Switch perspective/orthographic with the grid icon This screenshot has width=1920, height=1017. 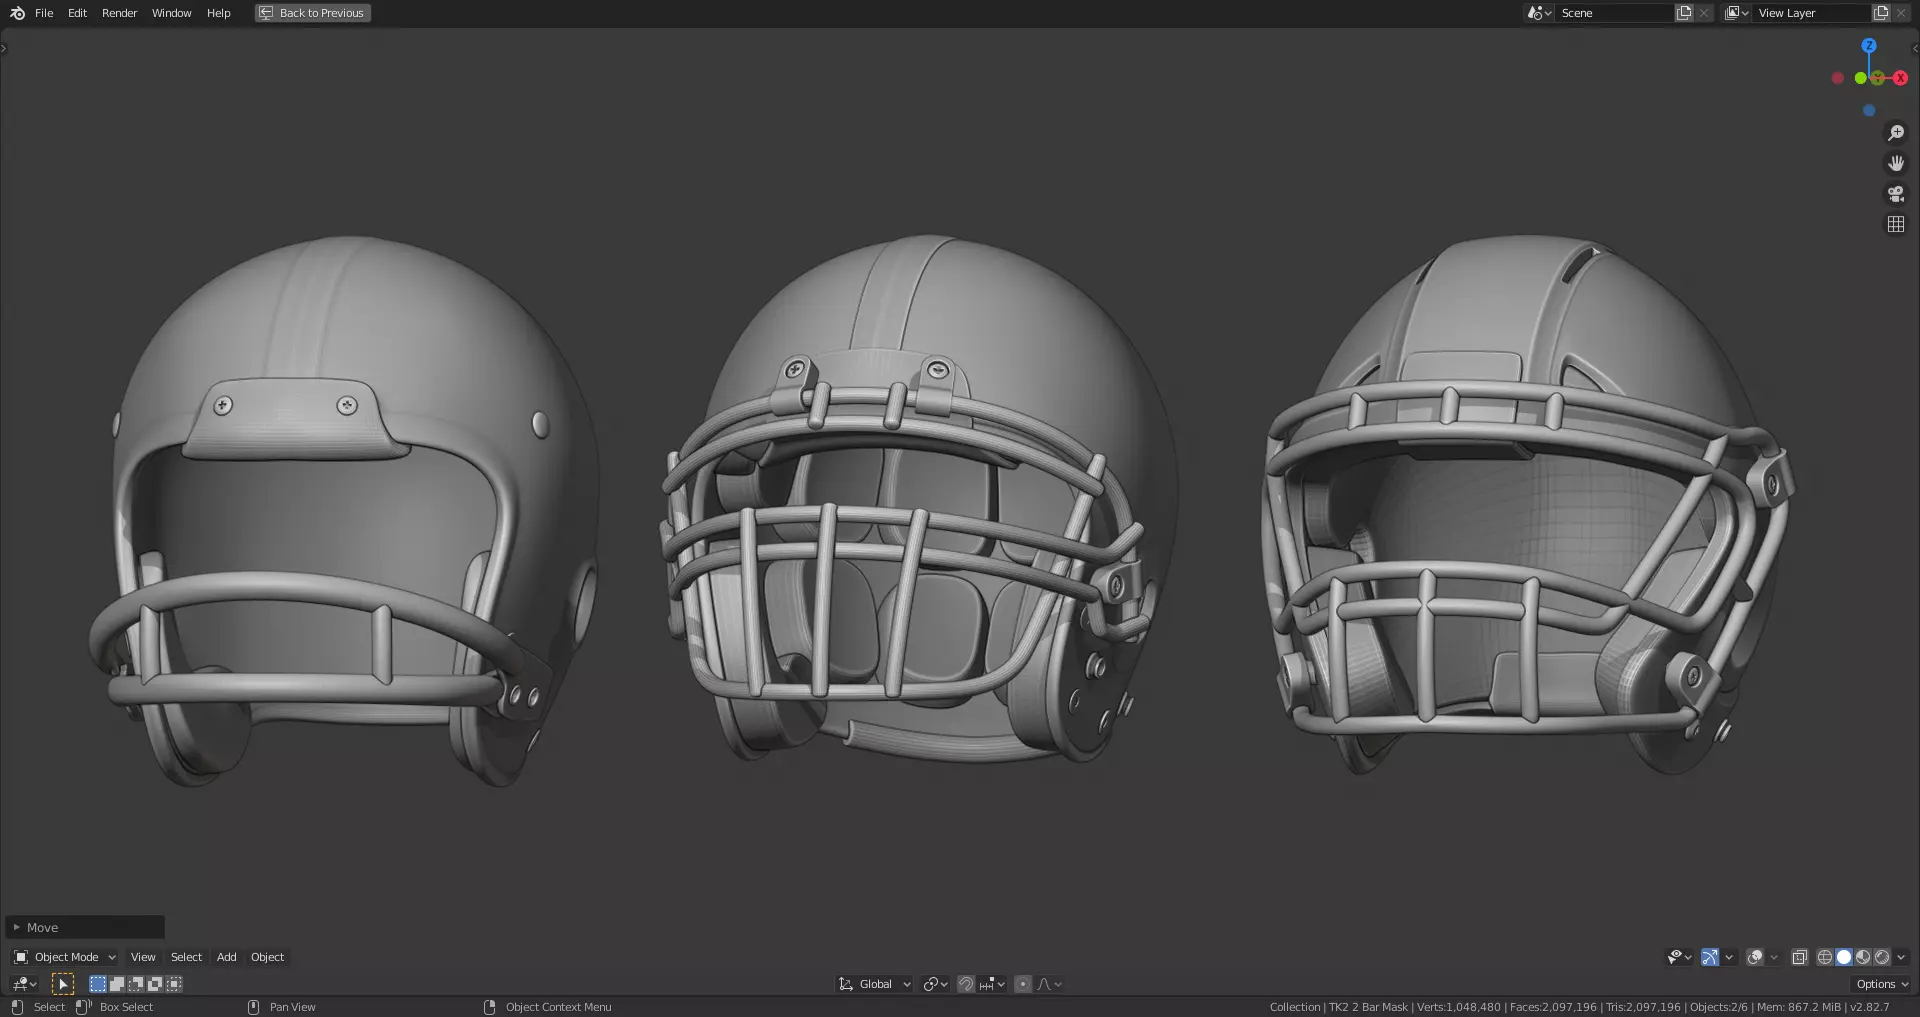pyautogui.click(x=1895, y=224)
